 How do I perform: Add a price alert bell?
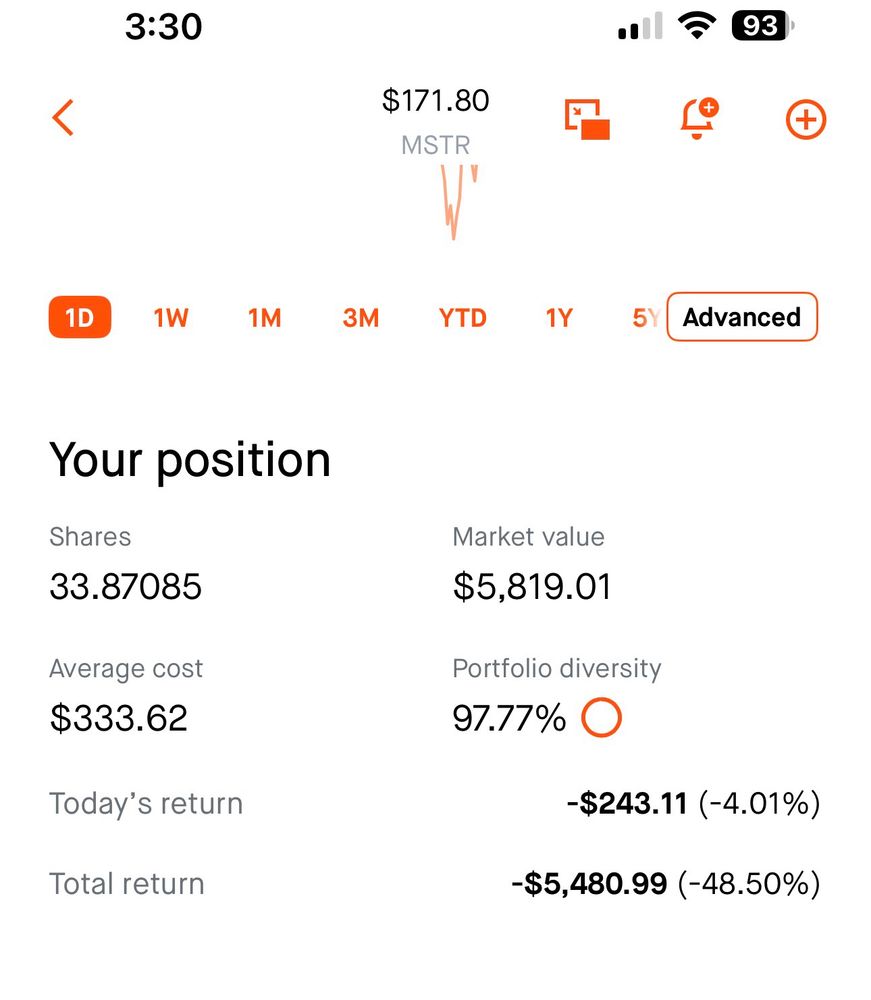699,118
